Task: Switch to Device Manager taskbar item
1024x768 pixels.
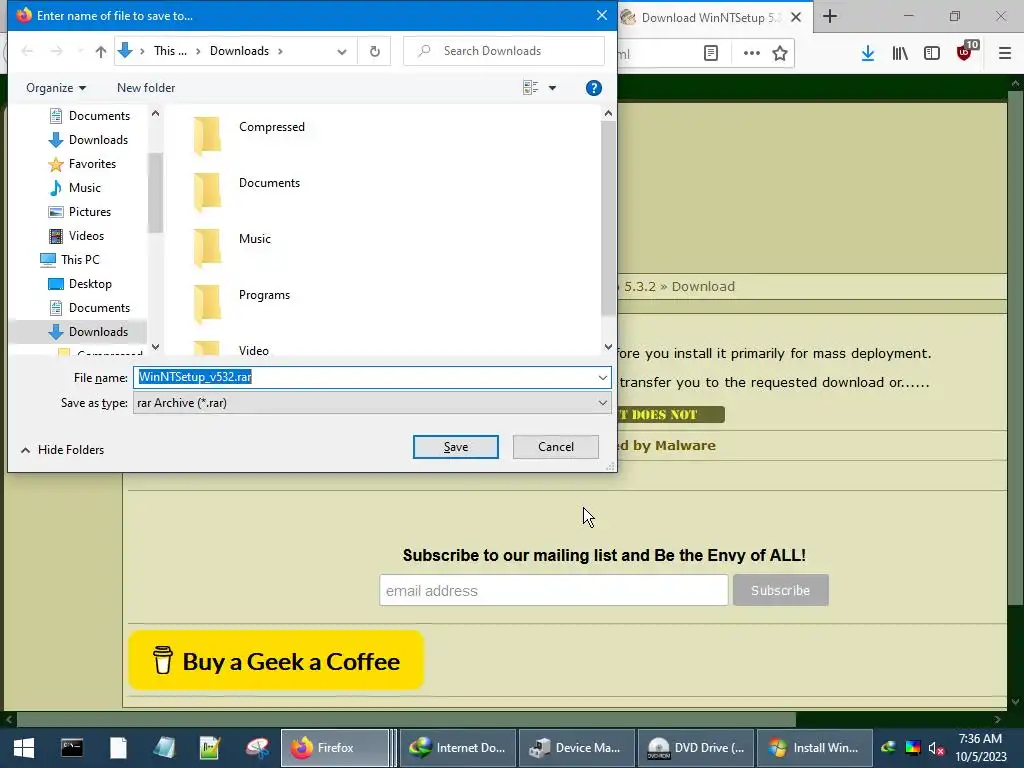Action: [x=577, y=748]
